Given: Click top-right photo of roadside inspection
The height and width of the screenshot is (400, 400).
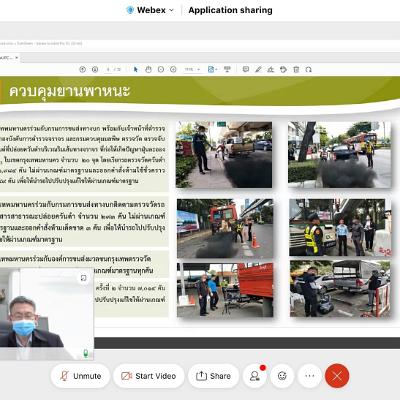Looking at the screenshot, I should (x=339, y=154).
